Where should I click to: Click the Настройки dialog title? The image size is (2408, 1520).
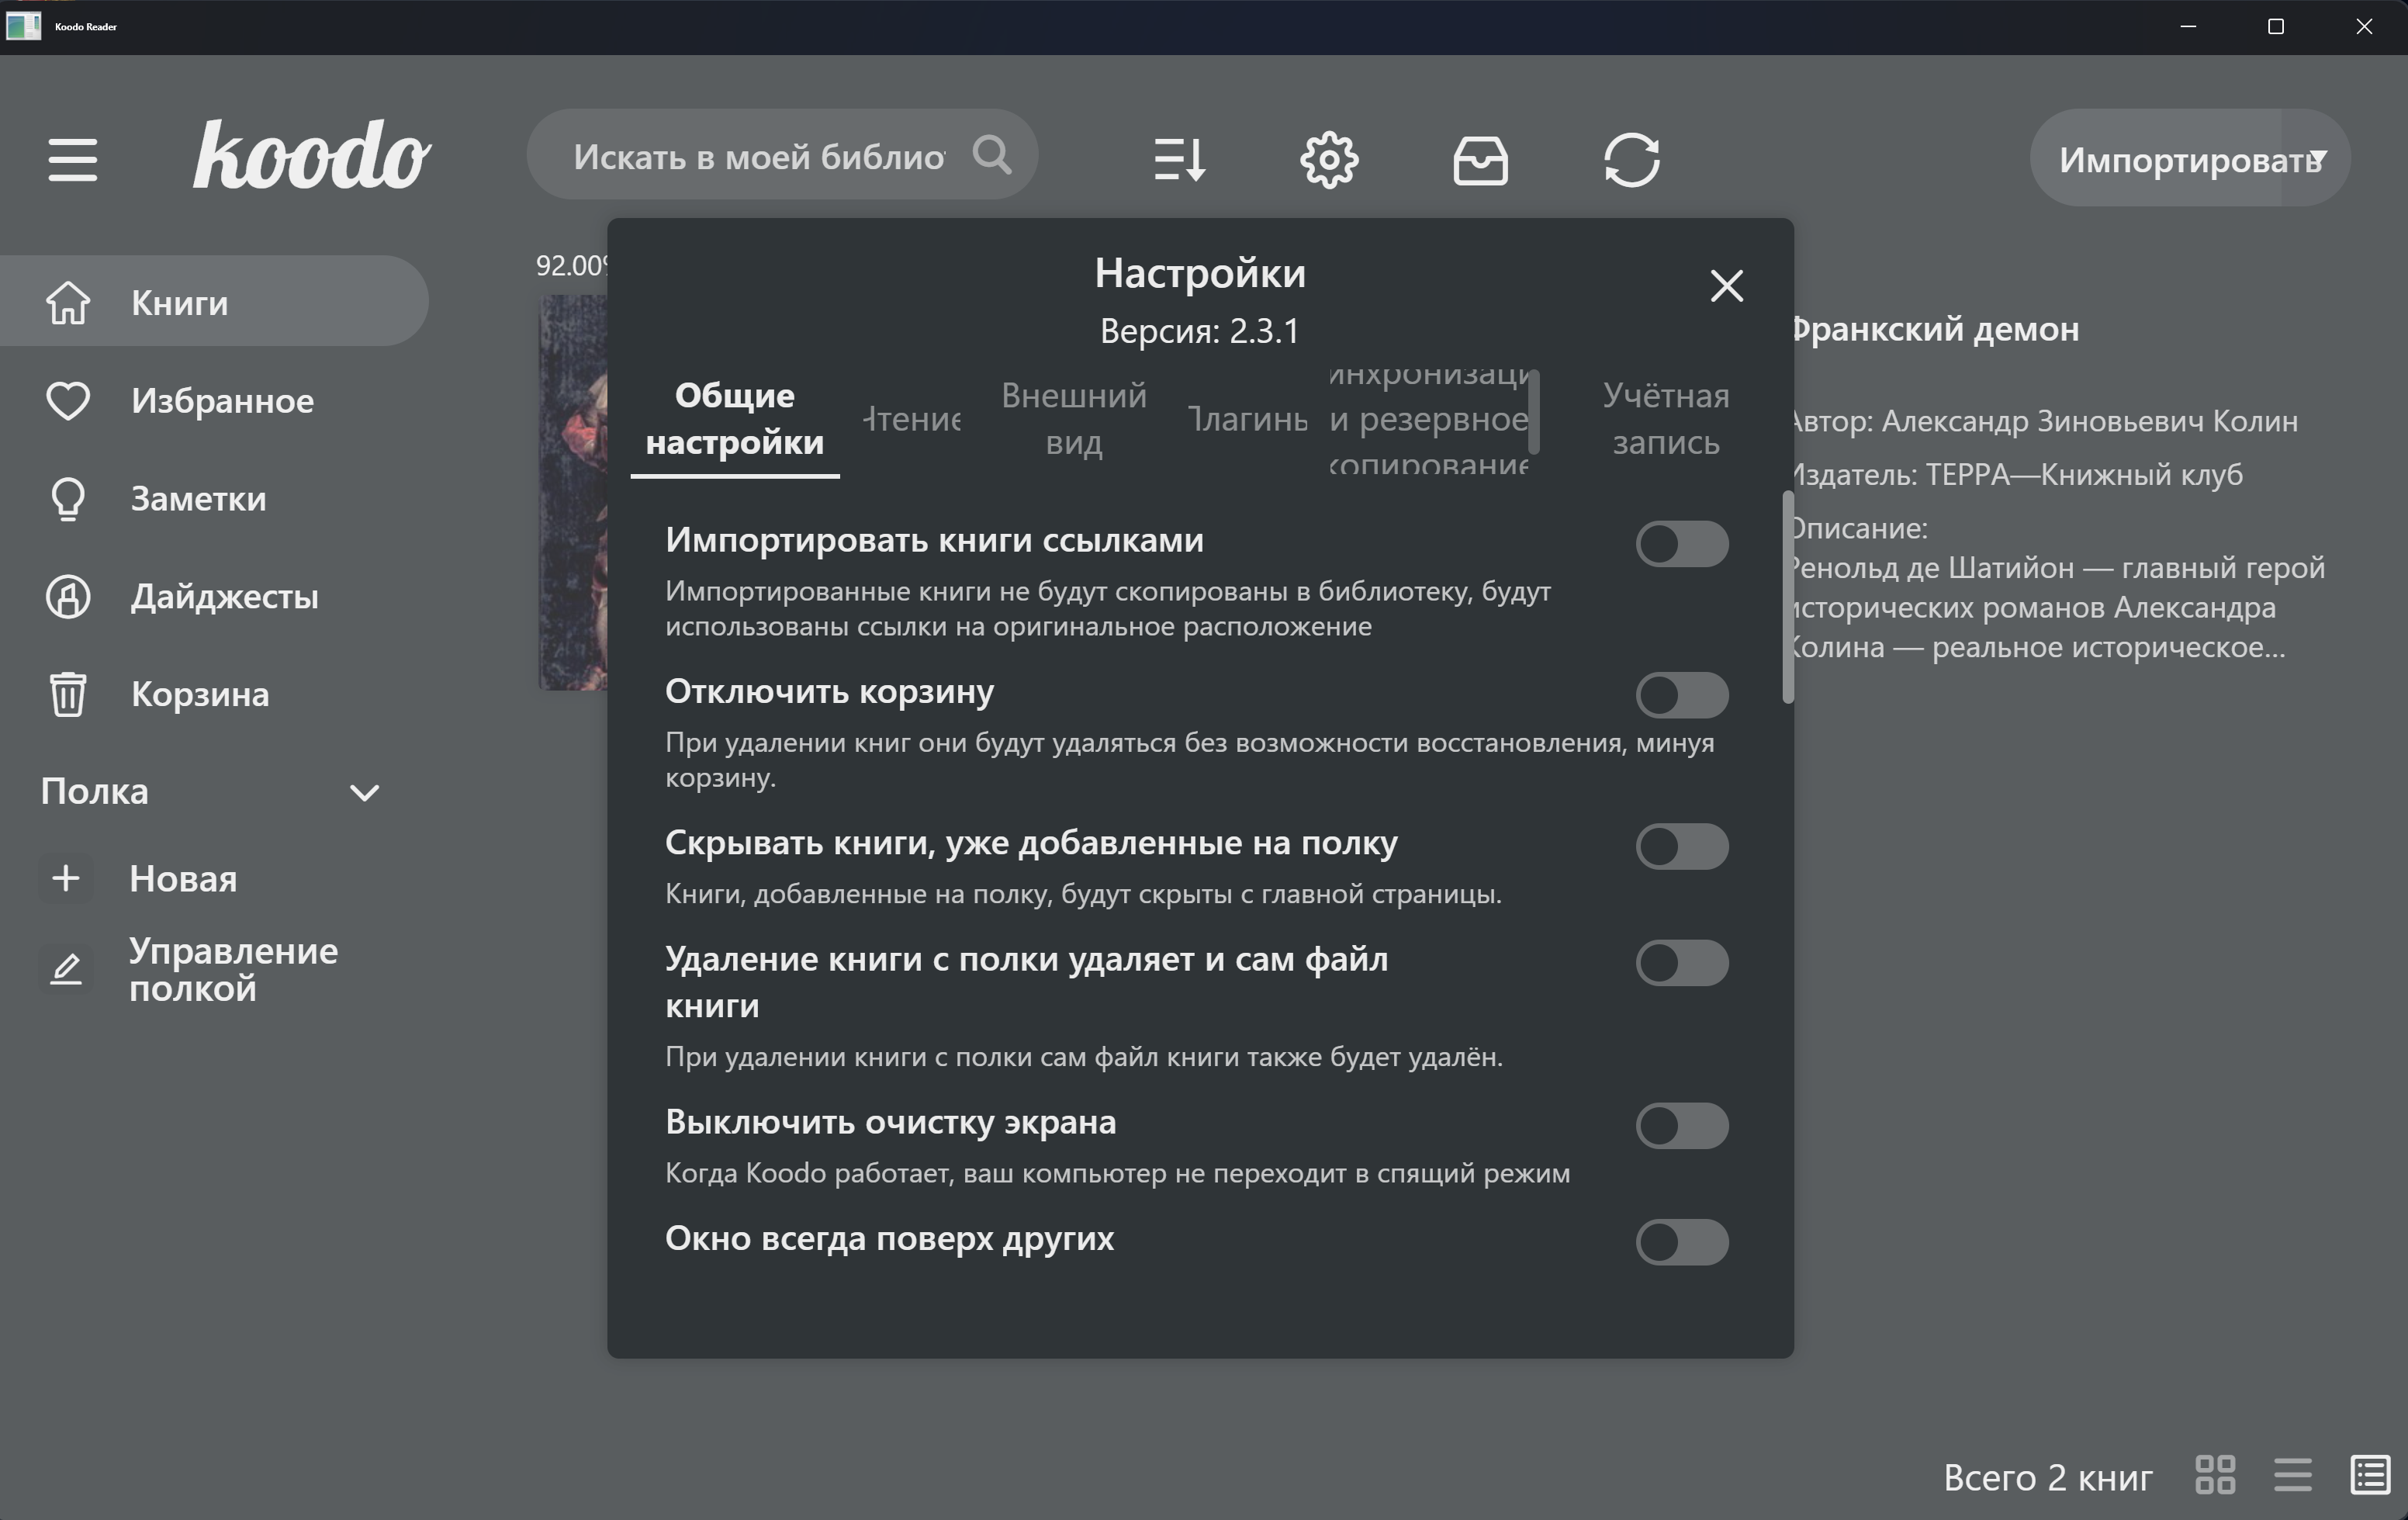1200,273
